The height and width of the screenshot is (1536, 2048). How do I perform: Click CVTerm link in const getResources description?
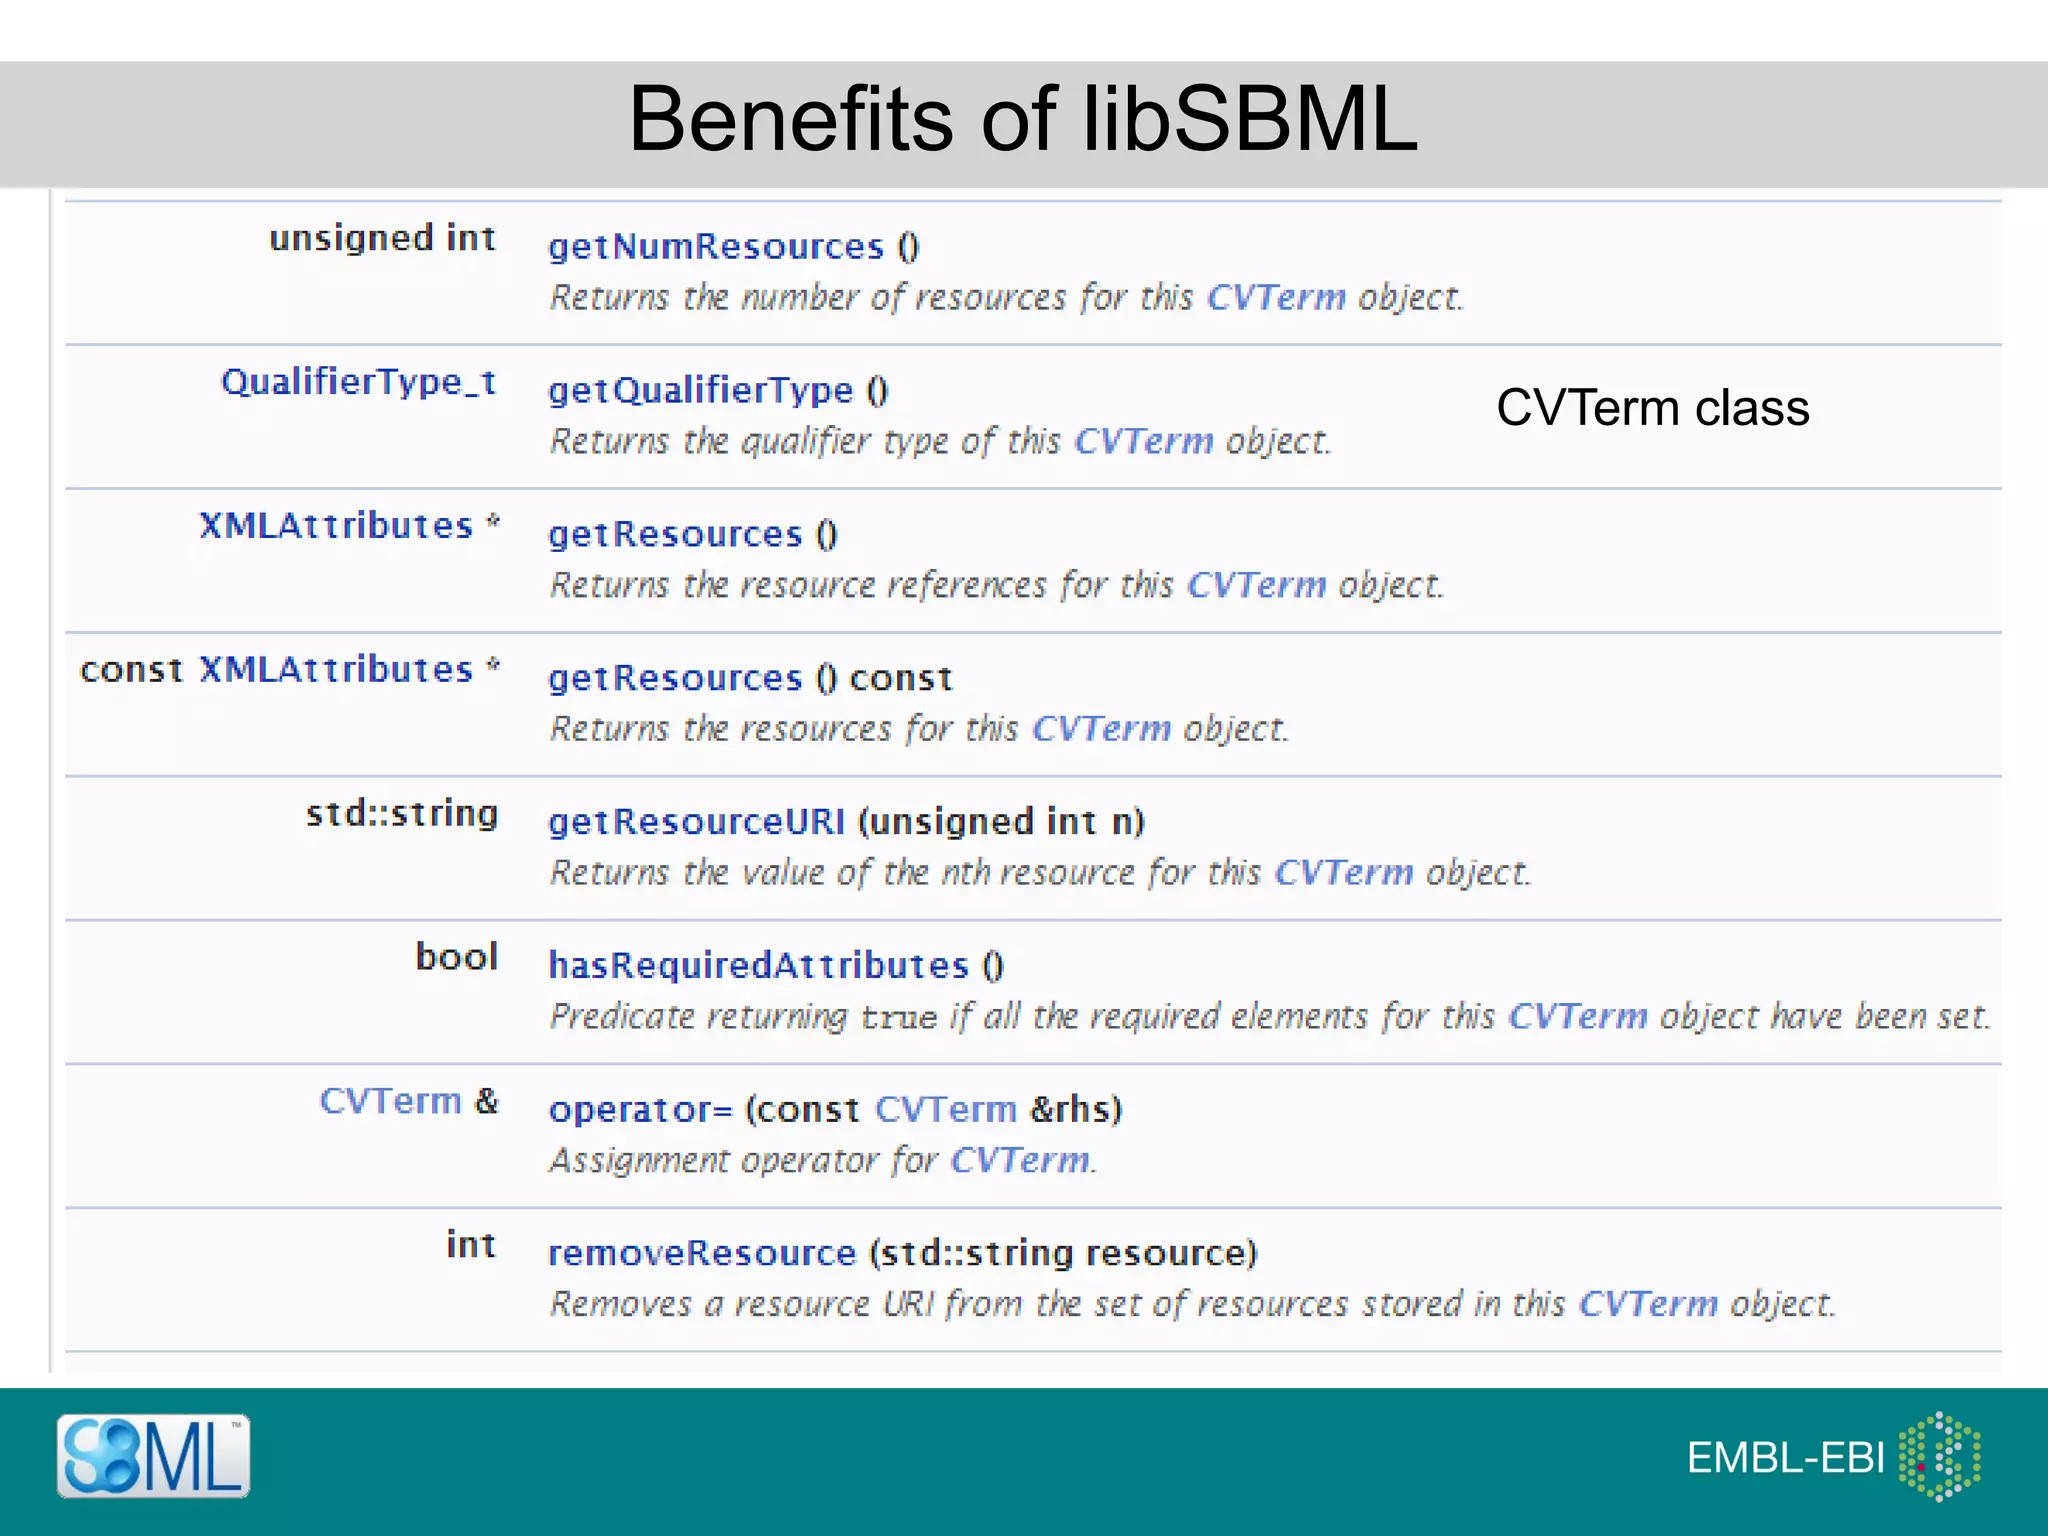coord(1102,729)
